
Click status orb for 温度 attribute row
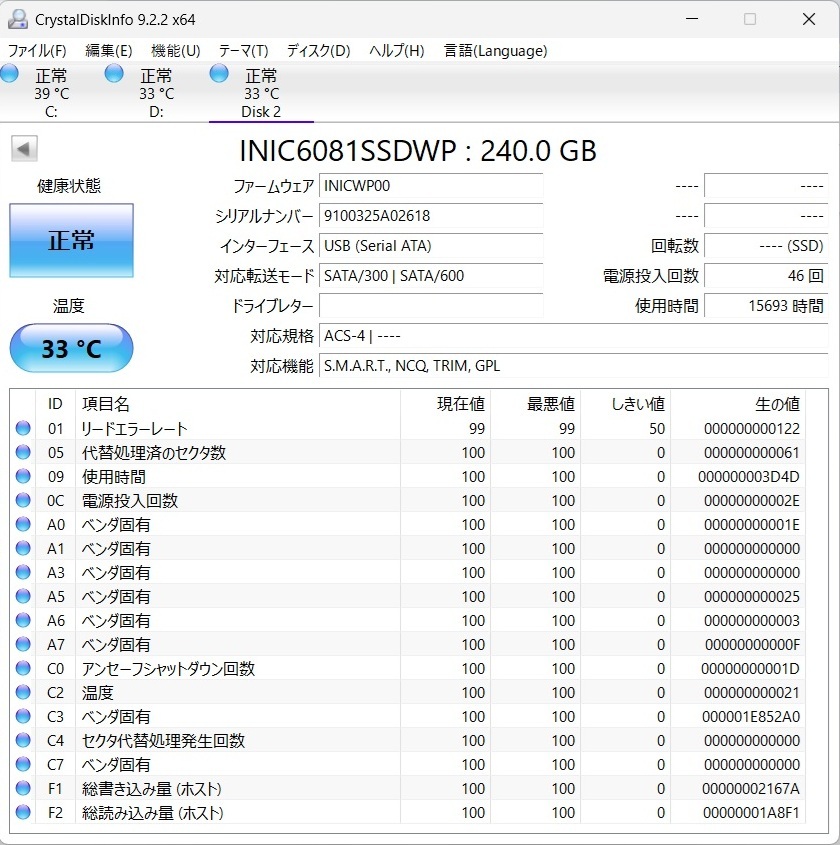pyautogui.click(x=23, y=693)
